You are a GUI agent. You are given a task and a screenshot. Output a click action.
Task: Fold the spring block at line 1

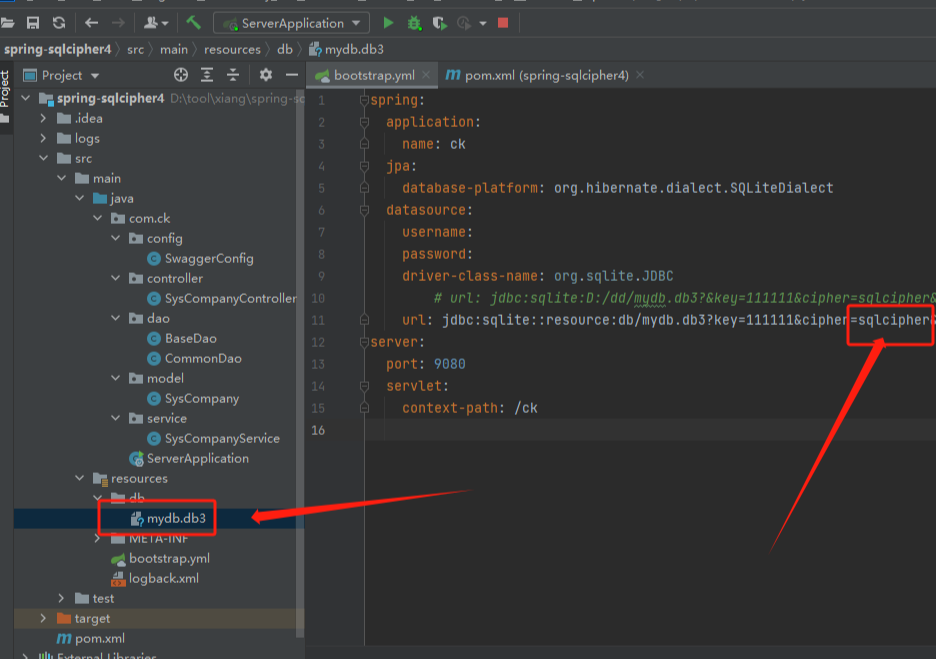click(x=364, y=100)
